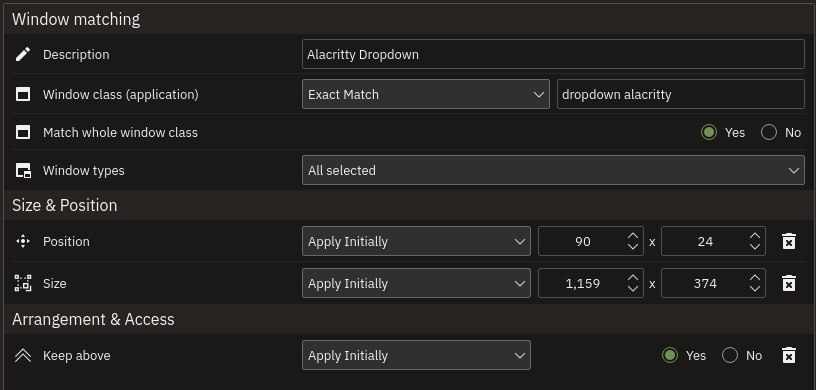Image resolution: width=816 pixels, height=390 pixels.
Task: Remove the Size rule using trash icon
Action: 789,283
